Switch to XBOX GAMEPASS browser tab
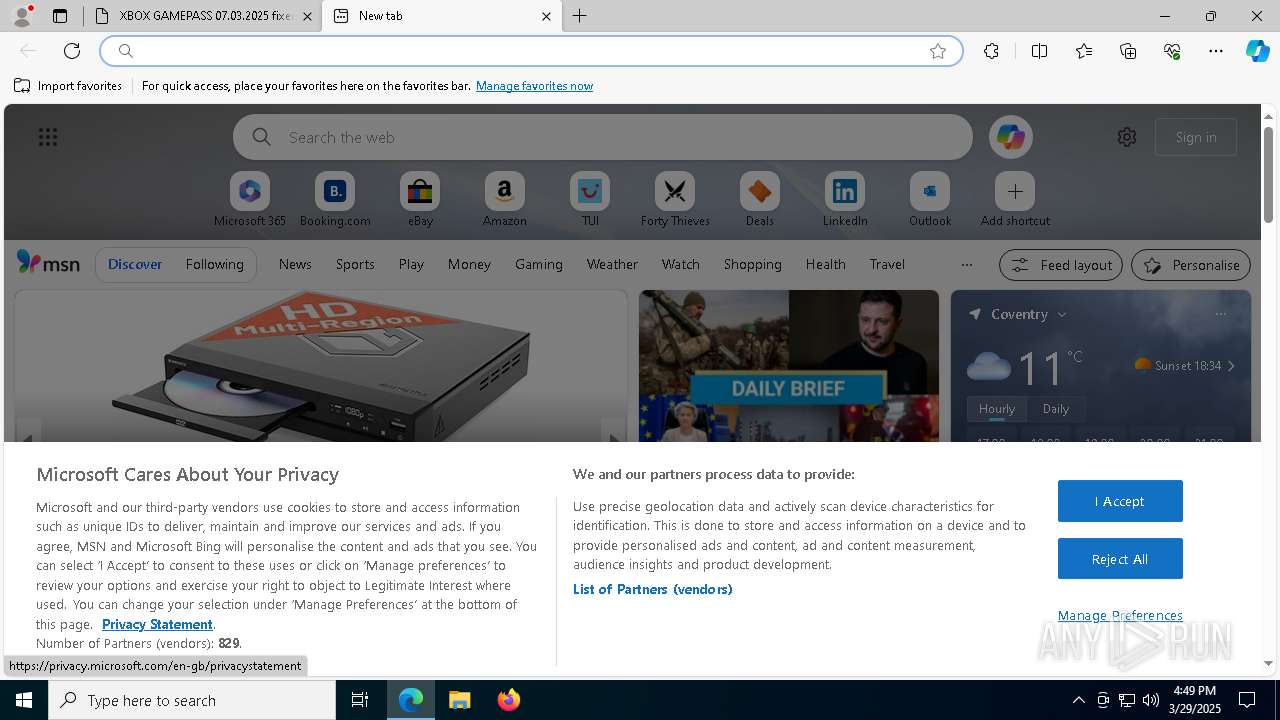 (203, 16)
